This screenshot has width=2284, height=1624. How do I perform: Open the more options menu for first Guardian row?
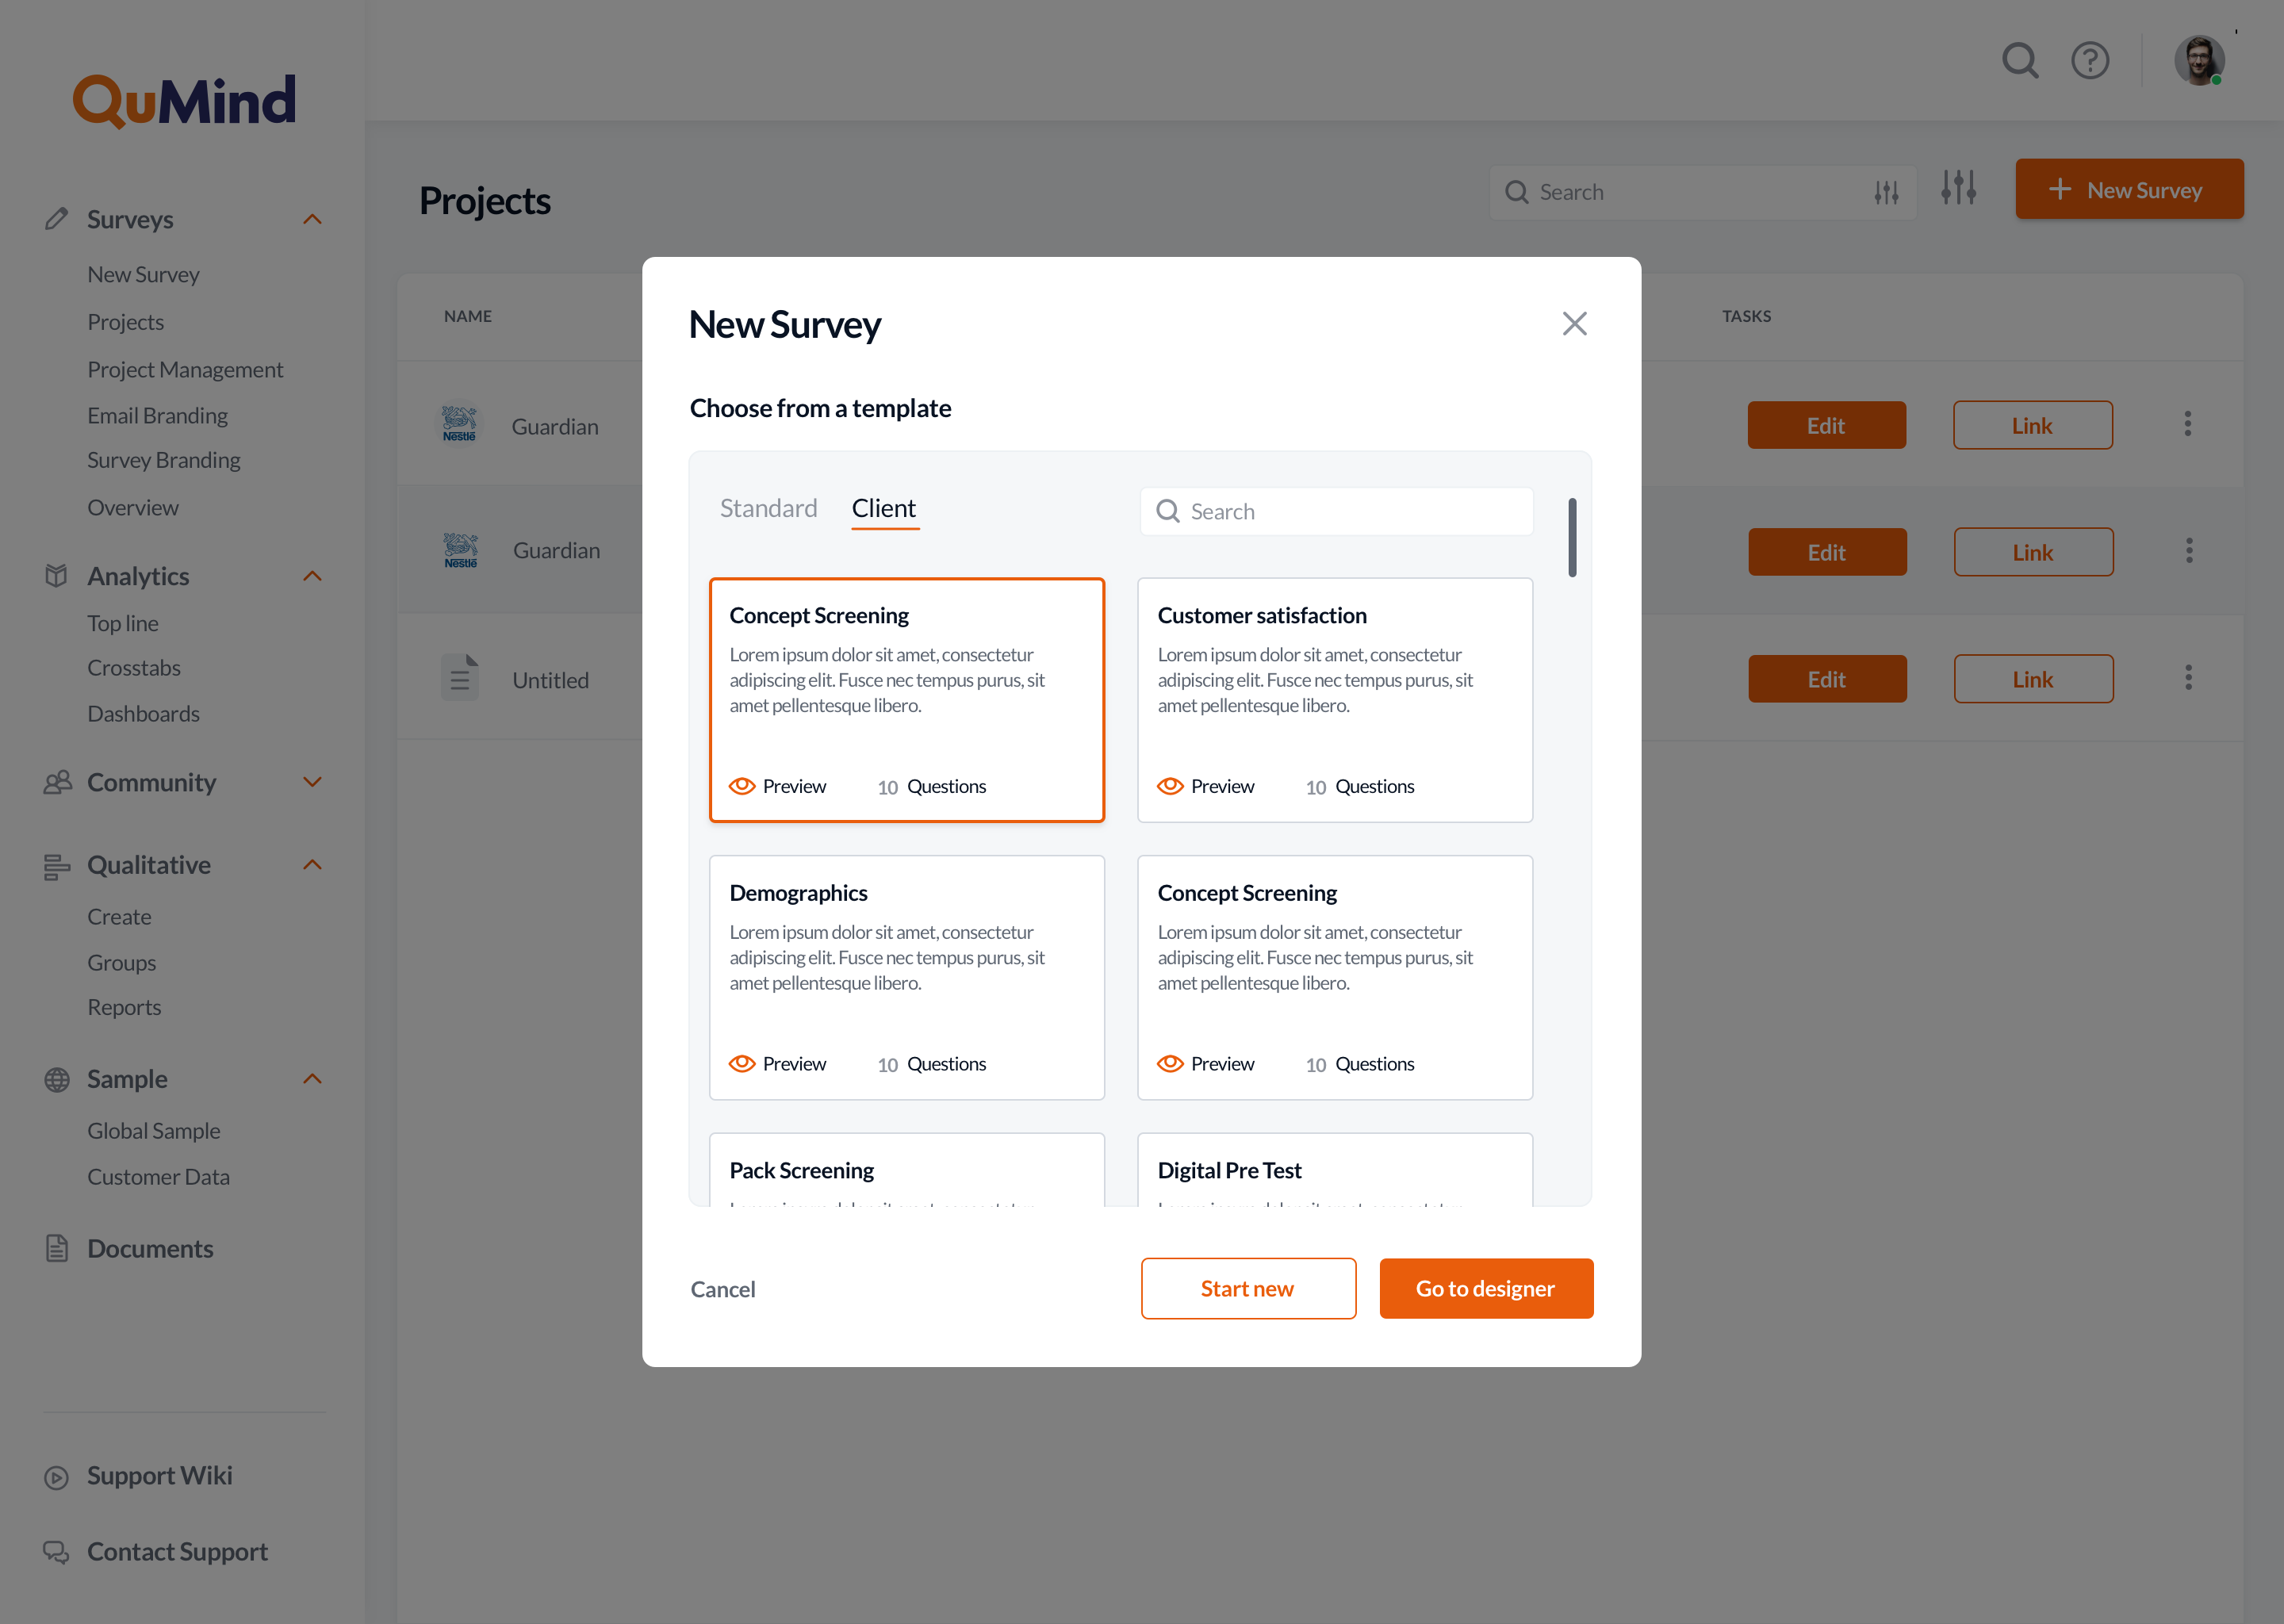pos(2187,424)
